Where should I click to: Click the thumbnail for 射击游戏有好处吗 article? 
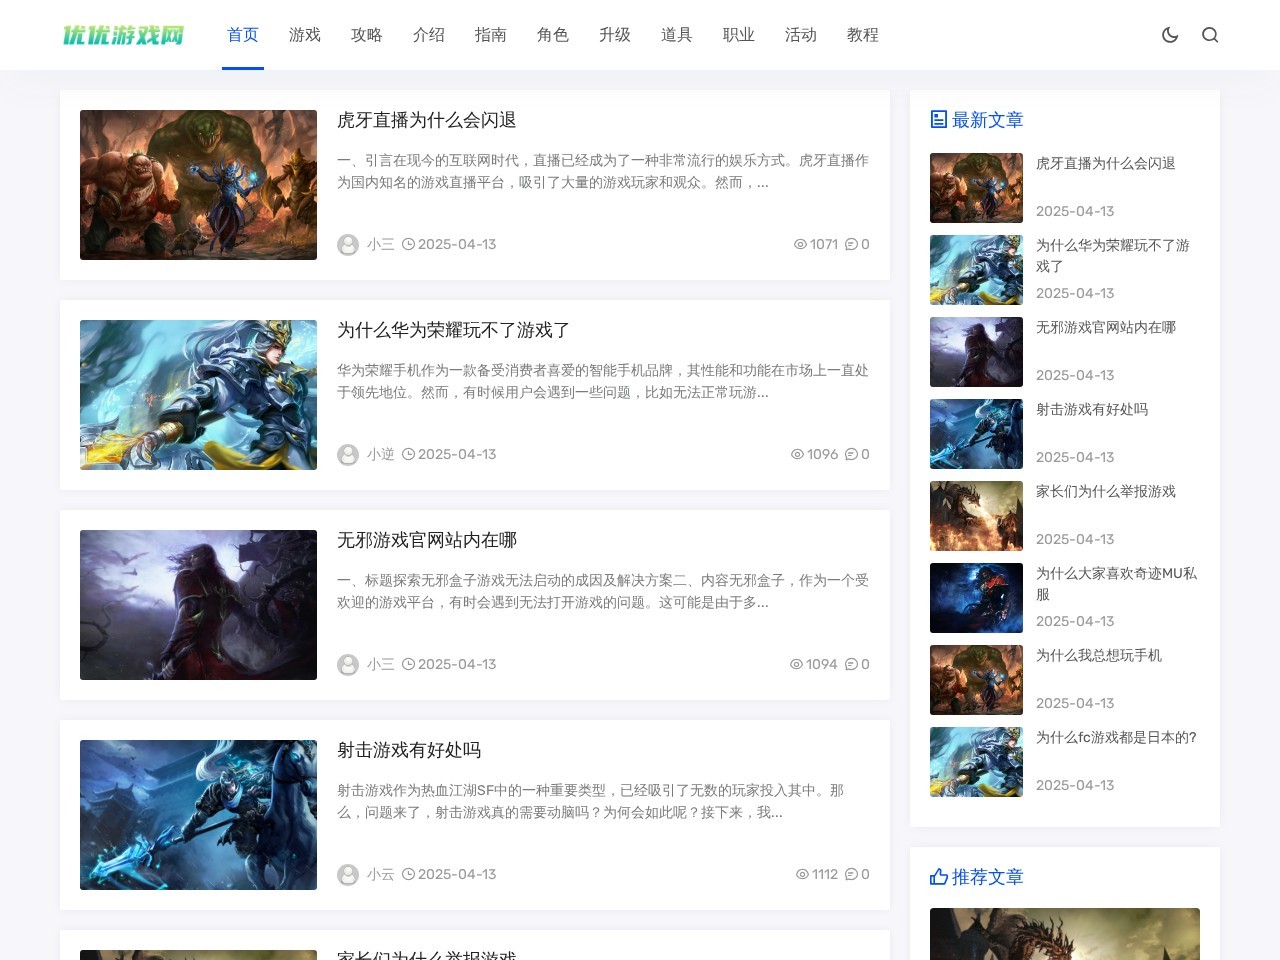[198, 814]
